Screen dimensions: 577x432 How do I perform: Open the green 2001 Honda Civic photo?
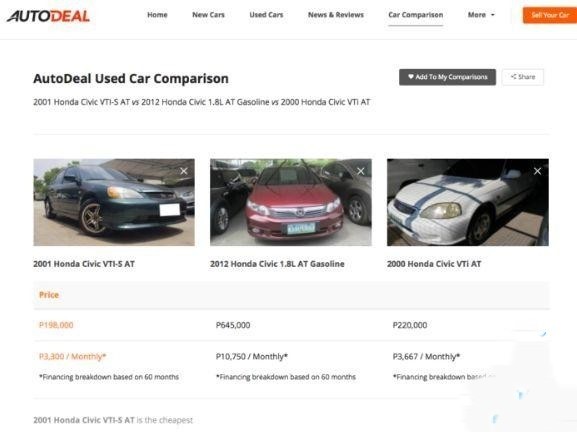[114, 202]
